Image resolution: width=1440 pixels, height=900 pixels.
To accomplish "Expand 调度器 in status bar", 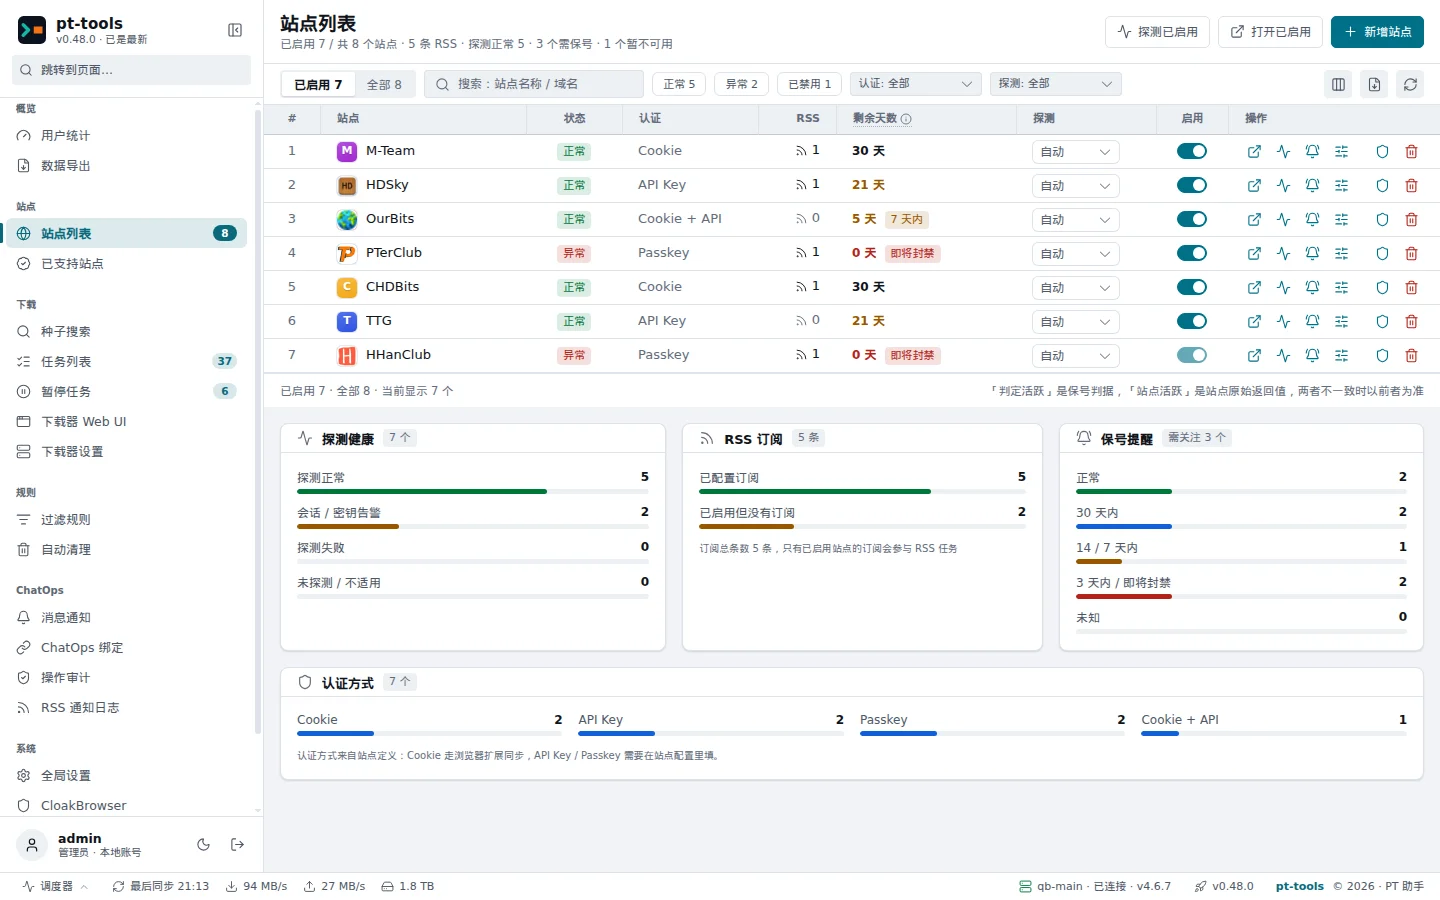I will tap(56, 886).
